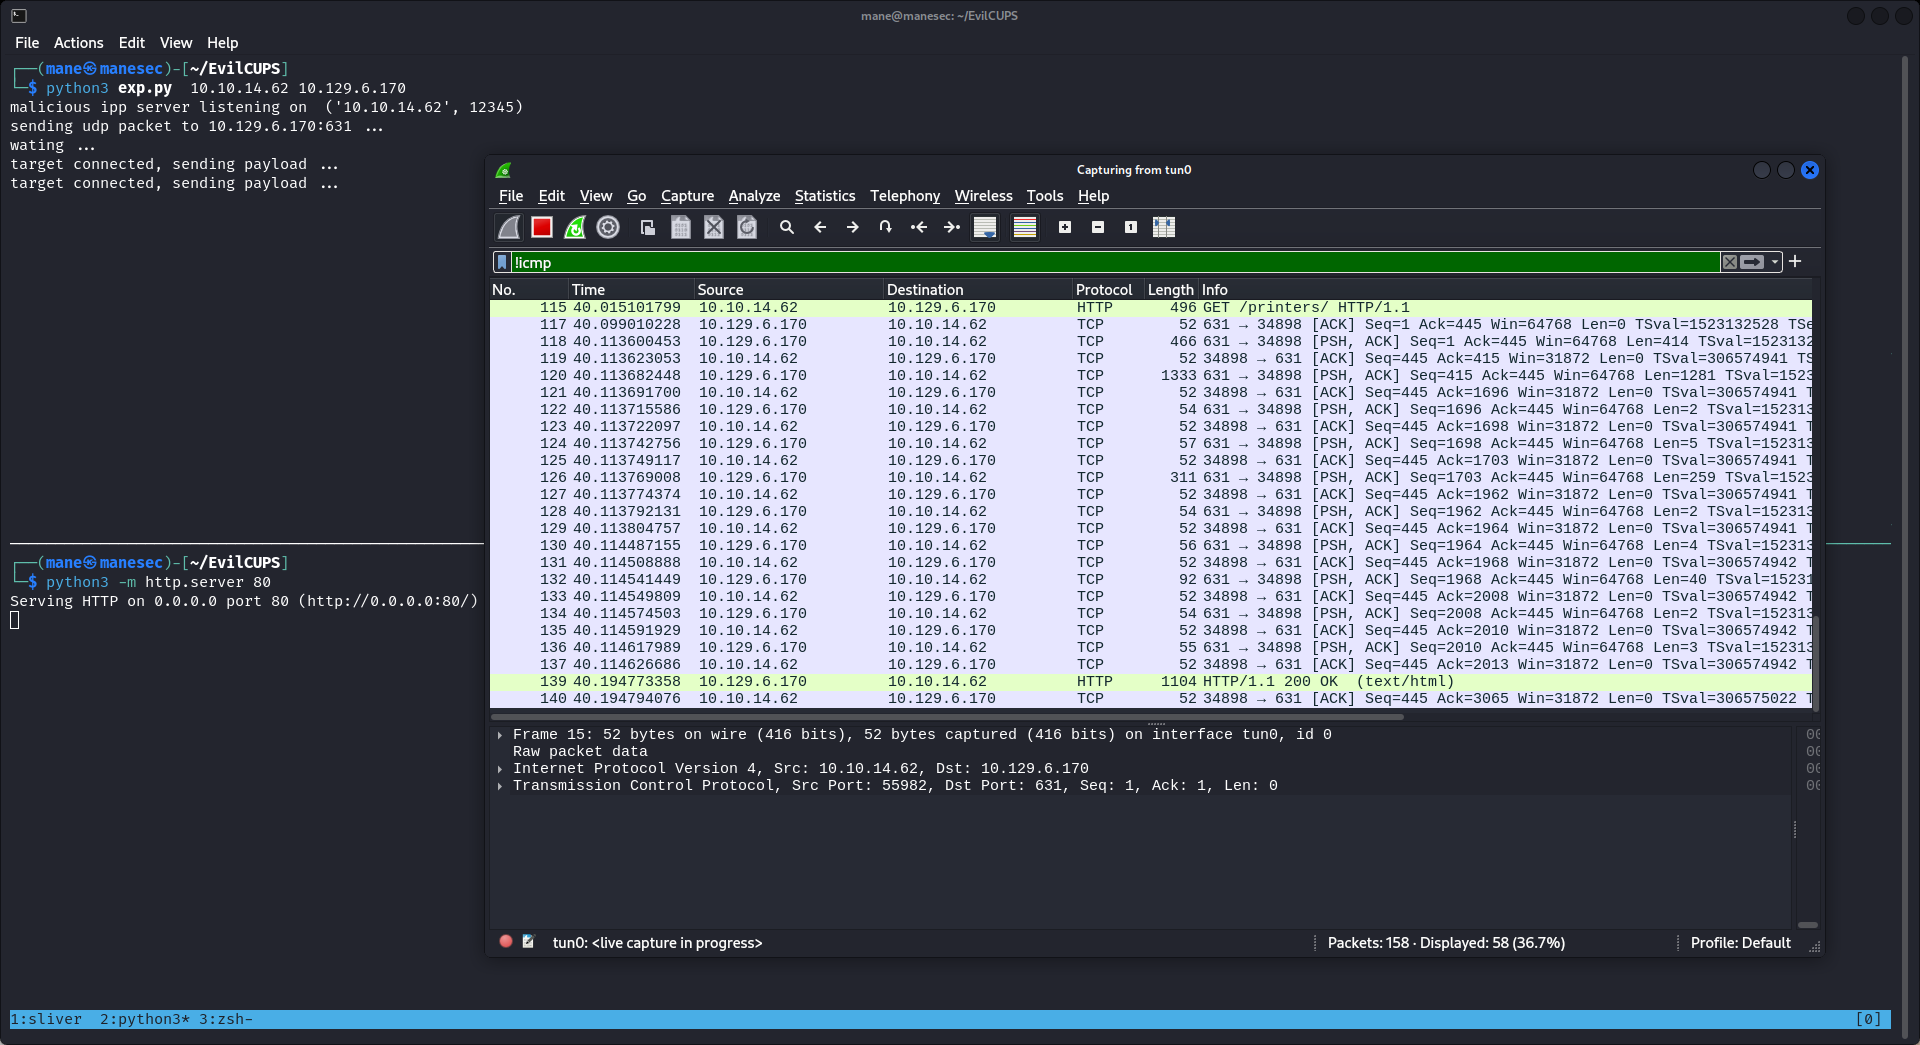The image size is (1920, 1045).
Task: Reload this capture file icon
Action: point(747,228)
